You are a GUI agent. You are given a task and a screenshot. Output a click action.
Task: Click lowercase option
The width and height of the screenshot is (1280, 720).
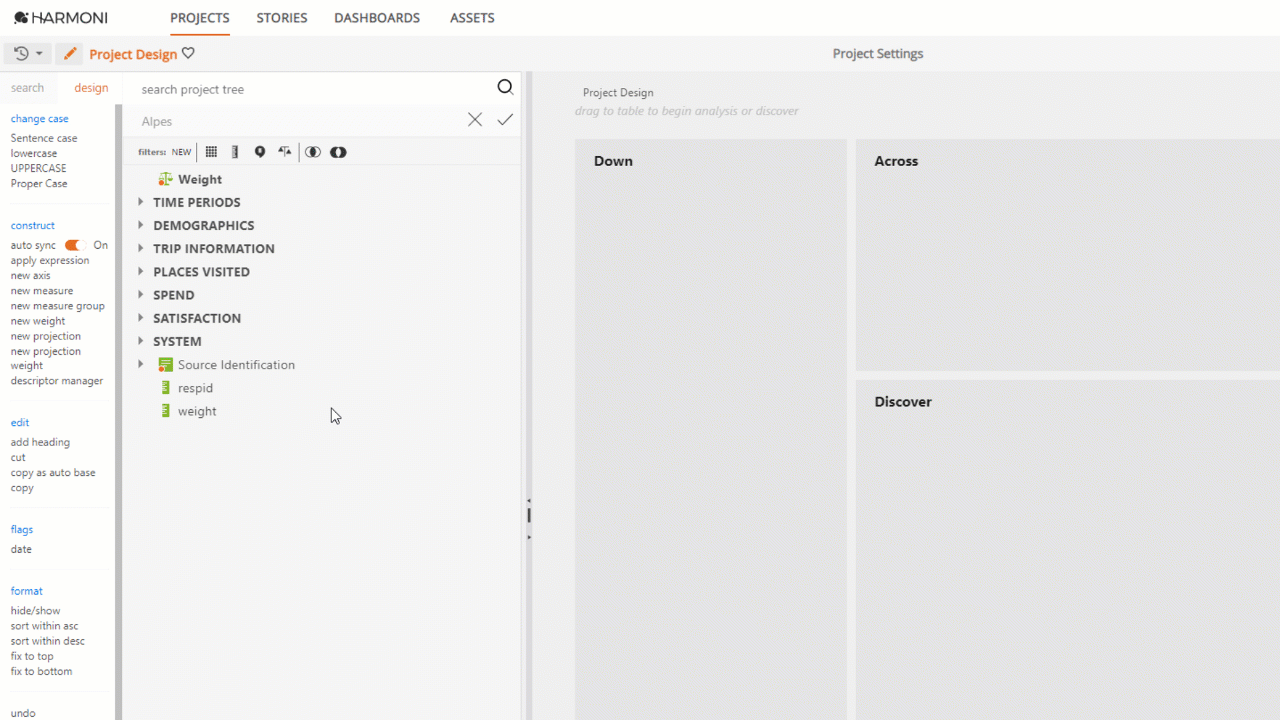click(34, 153)
